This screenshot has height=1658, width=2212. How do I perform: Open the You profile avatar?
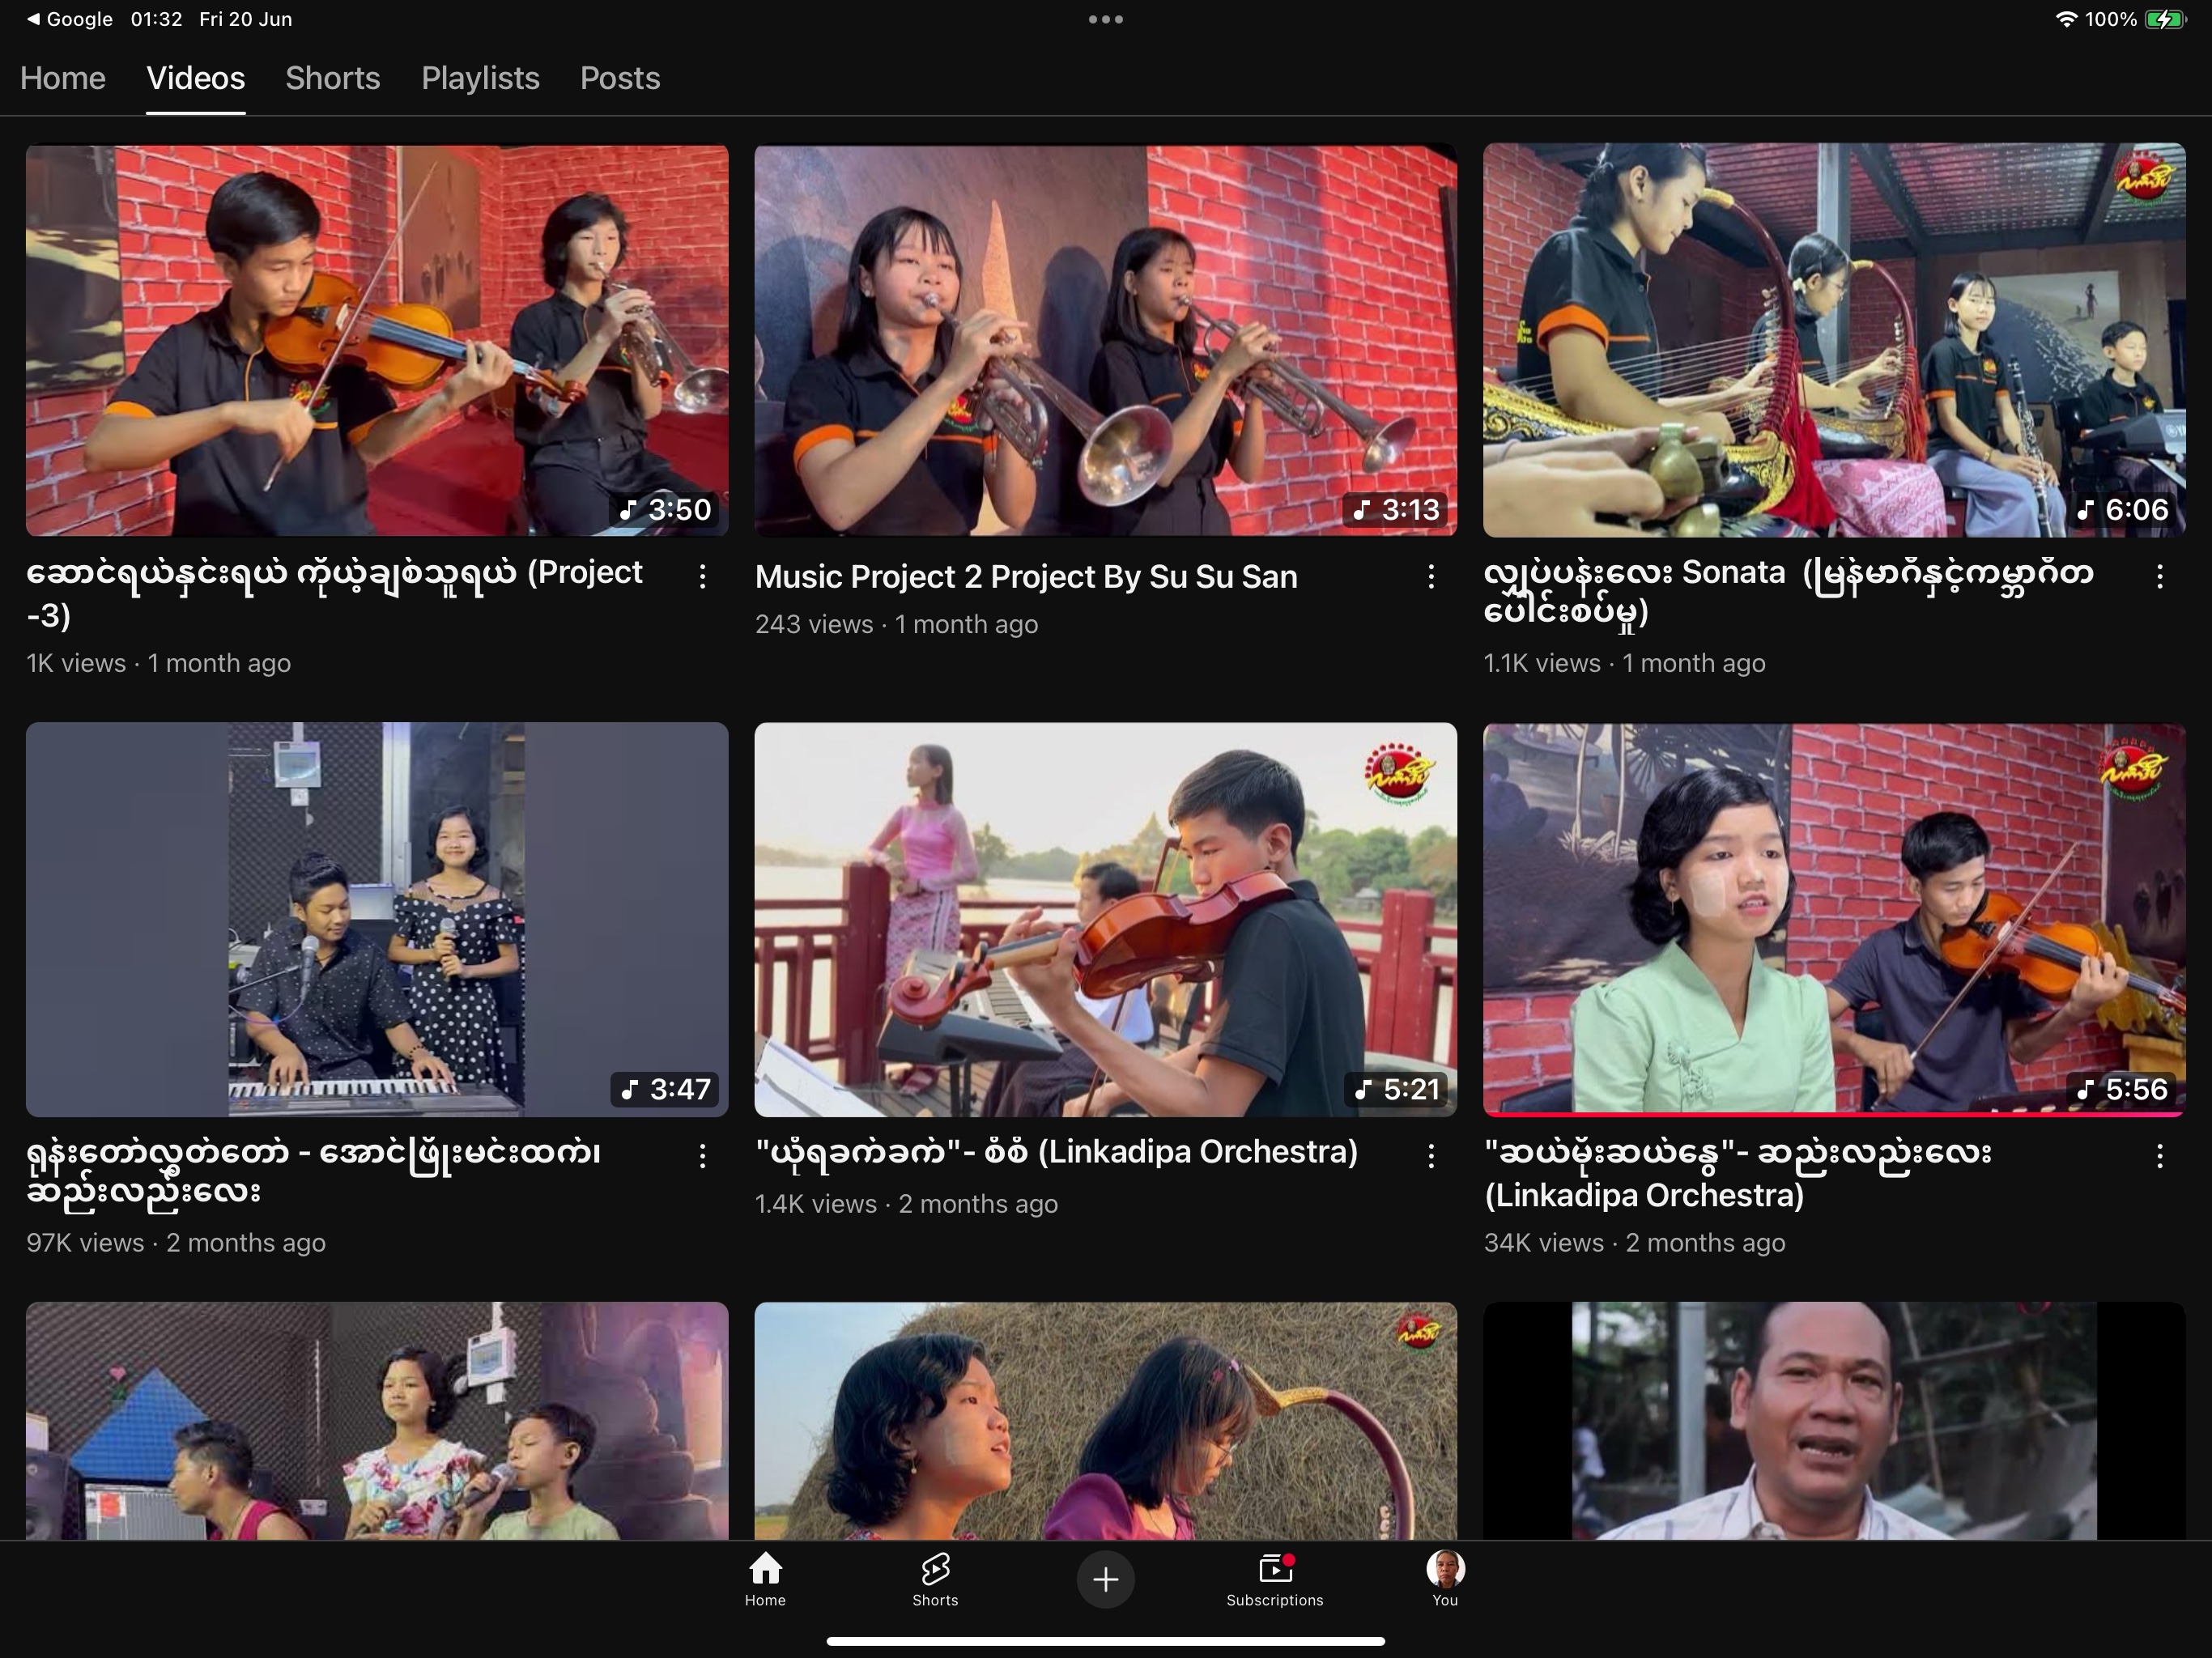(1445, 1570)
